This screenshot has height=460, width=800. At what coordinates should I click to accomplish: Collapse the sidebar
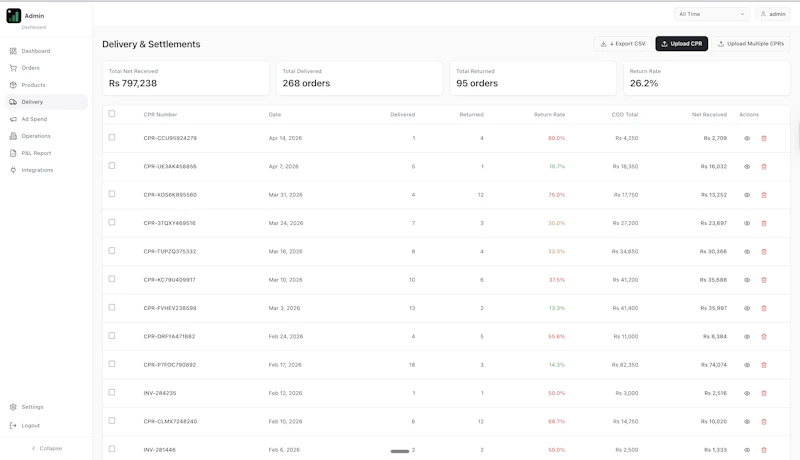[46, 448]
